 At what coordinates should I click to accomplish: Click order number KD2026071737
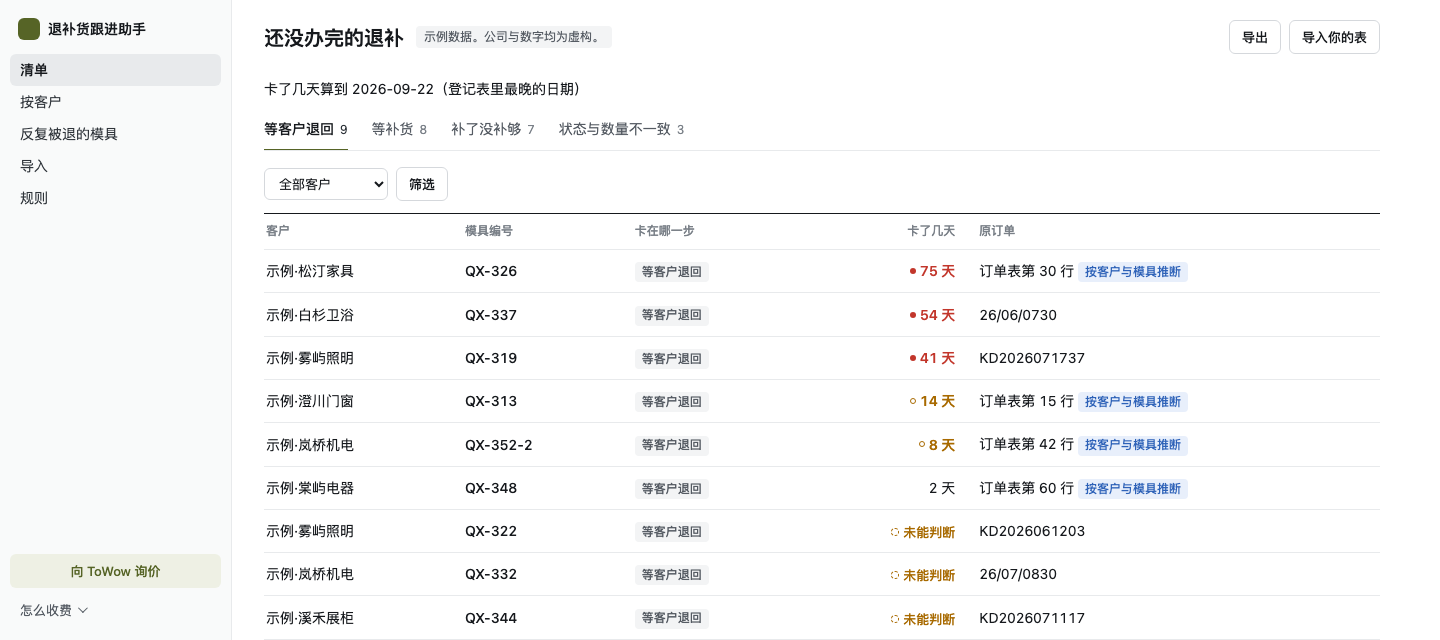(1032, 358)
